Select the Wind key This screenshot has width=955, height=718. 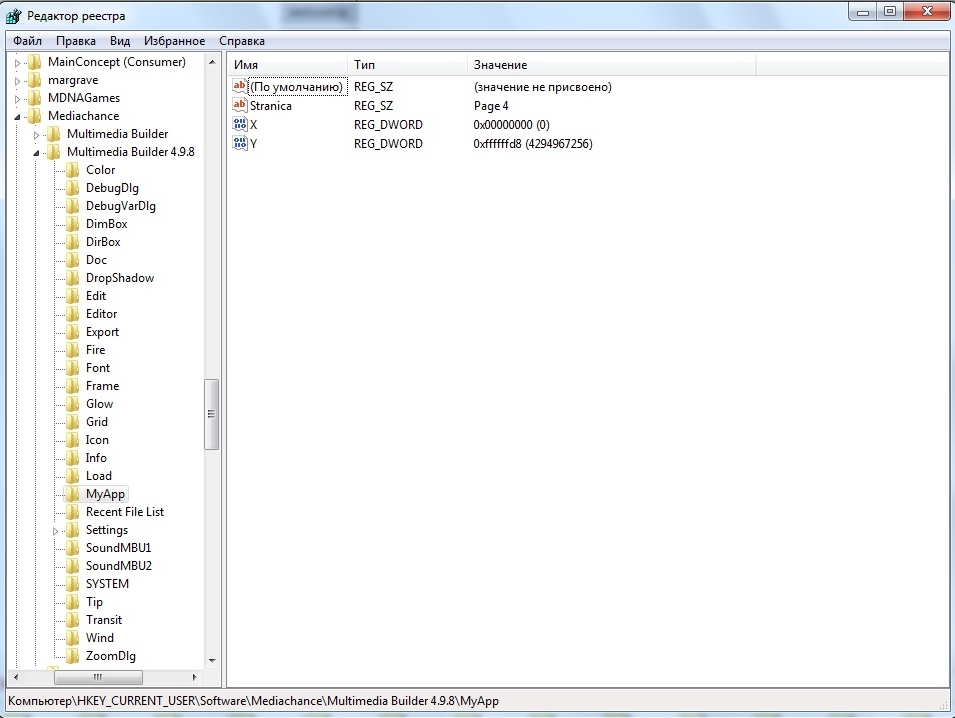[100, 638]
